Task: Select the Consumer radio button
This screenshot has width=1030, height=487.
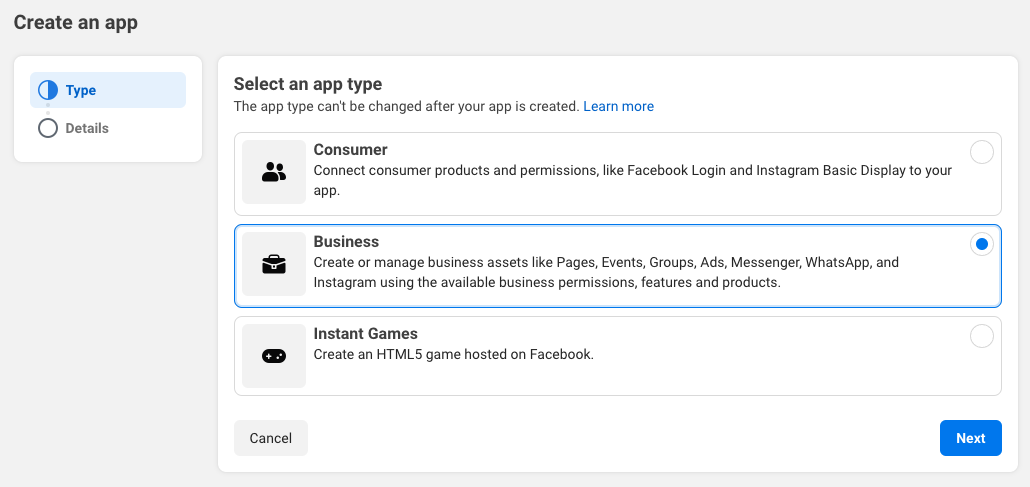Action: point(981,152)
